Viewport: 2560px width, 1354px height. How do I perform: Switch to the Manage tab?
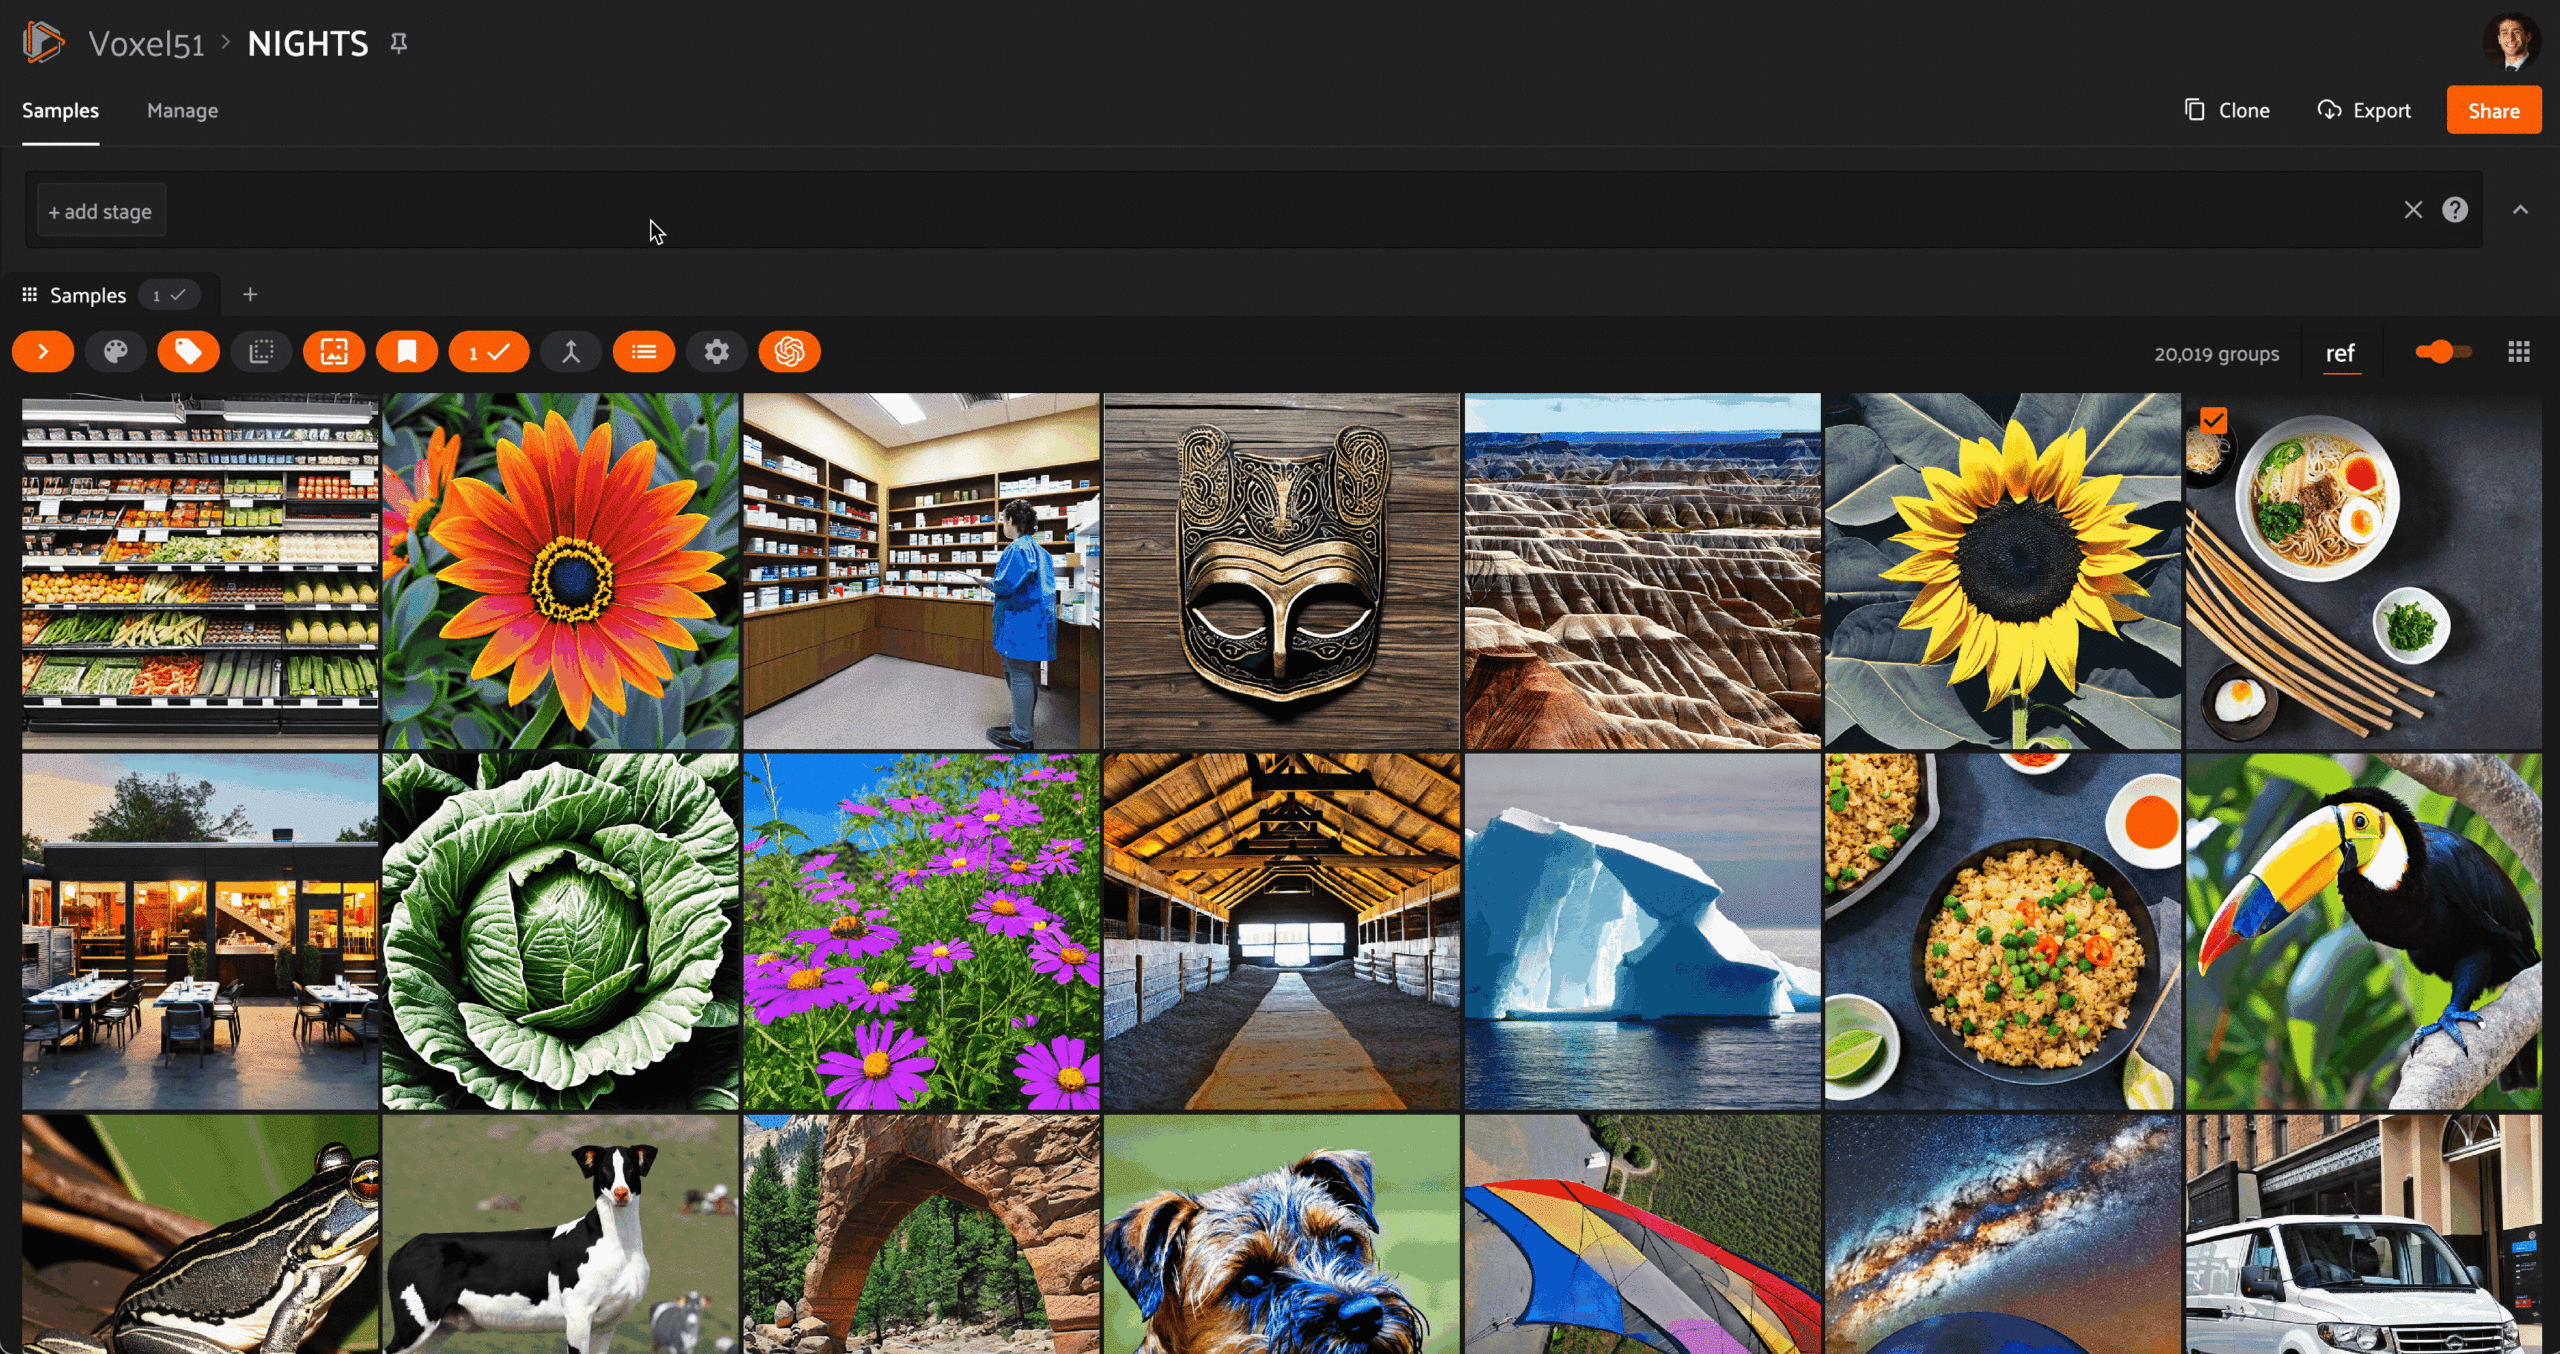182,111
